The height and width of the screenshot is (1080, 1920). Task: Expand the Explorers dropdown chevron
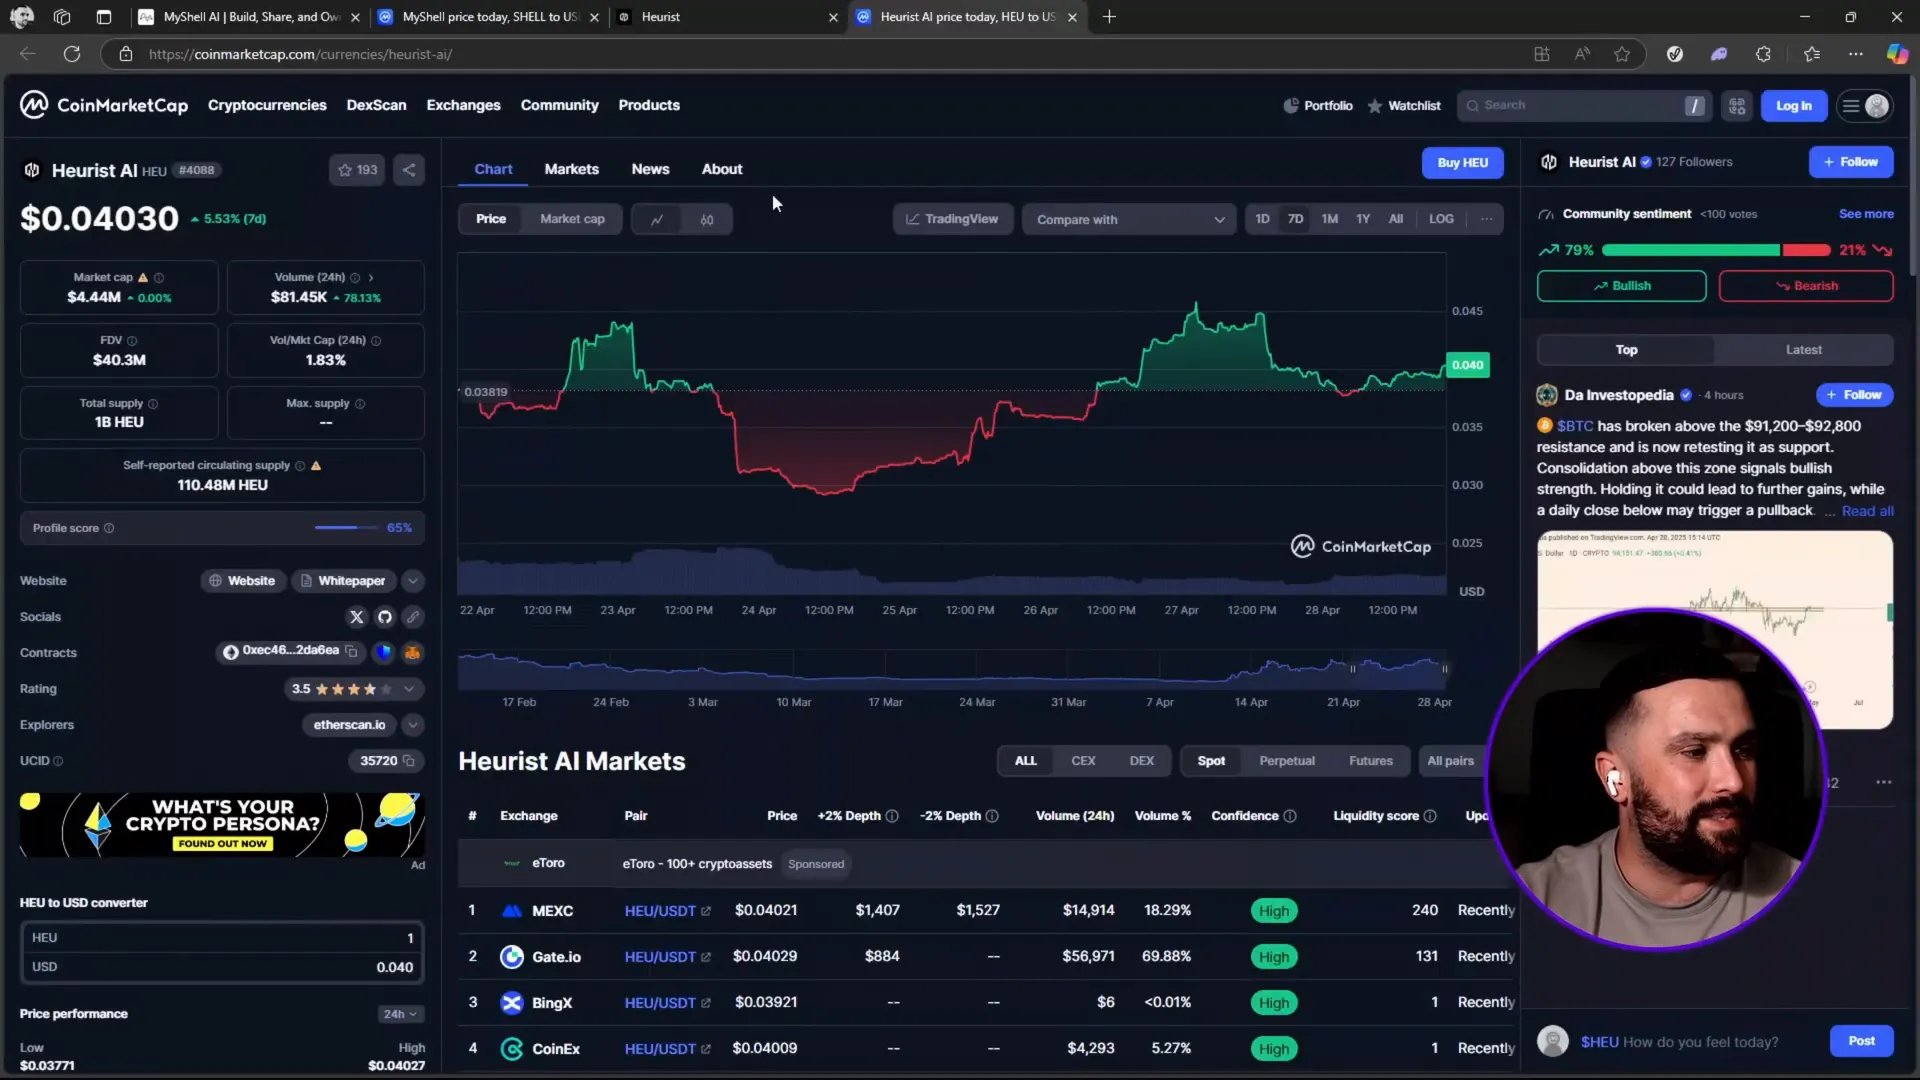point(413,725)
